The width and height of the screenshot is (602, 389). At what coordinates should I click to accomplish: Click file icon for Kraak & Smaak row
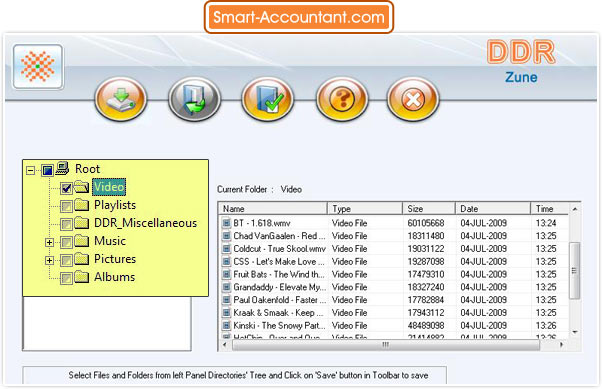pos(227,313)
